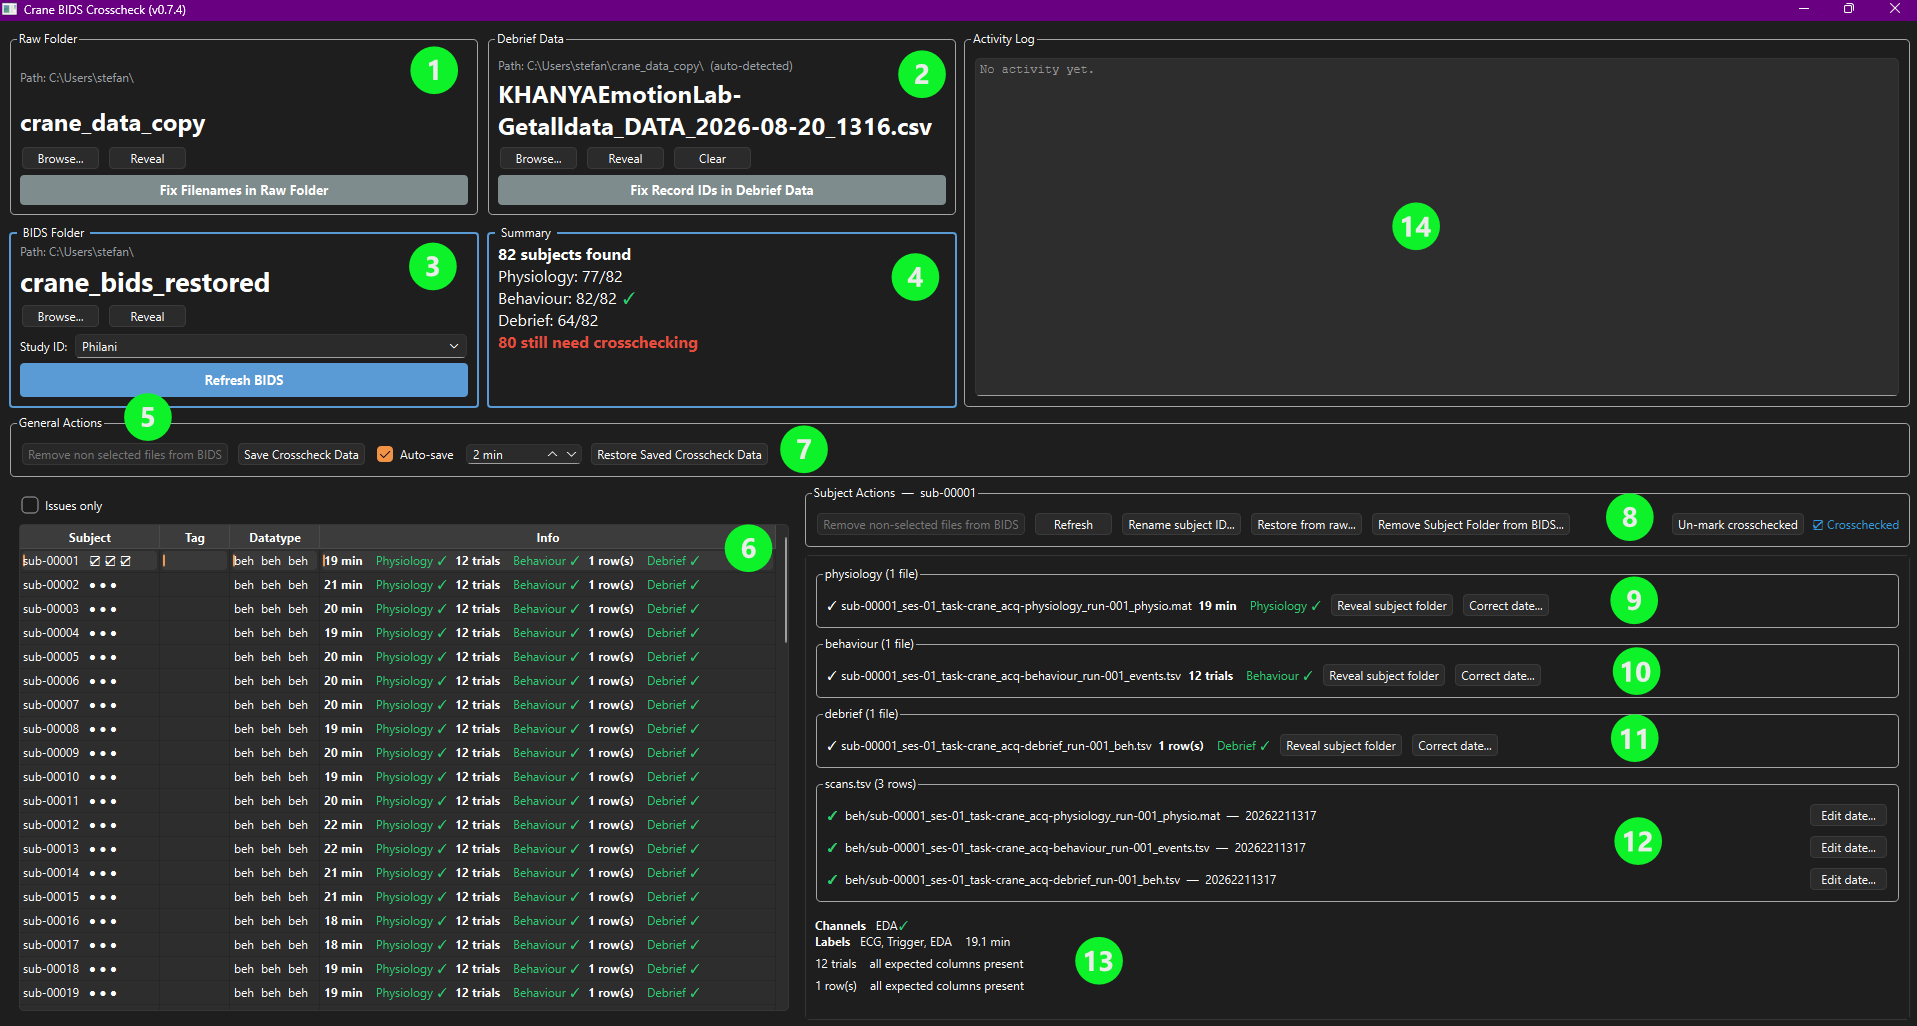Enable the Issues only checkbox
The height and width of the screenshot is (1026, 1917).
pyautogui.click(x=31, y=505)
